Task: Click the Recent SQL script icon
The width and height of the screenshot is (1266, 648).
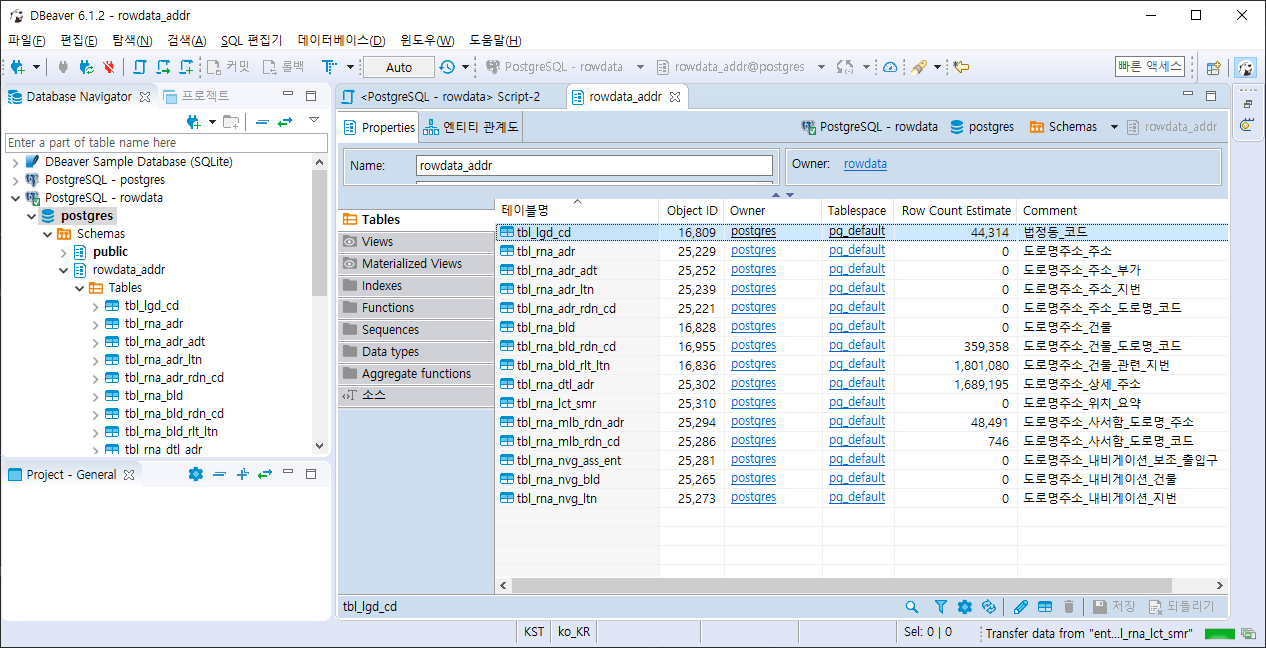Action: (x=163, y=67)
